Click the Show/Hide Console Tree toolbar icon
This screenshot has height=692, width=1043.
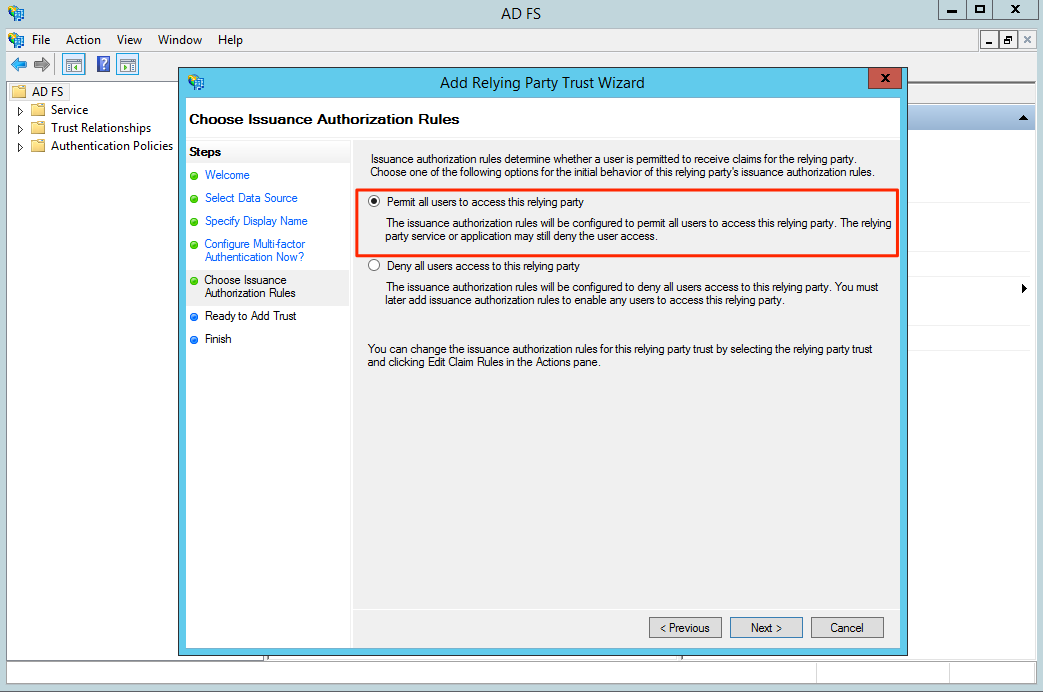coord(74,65)
